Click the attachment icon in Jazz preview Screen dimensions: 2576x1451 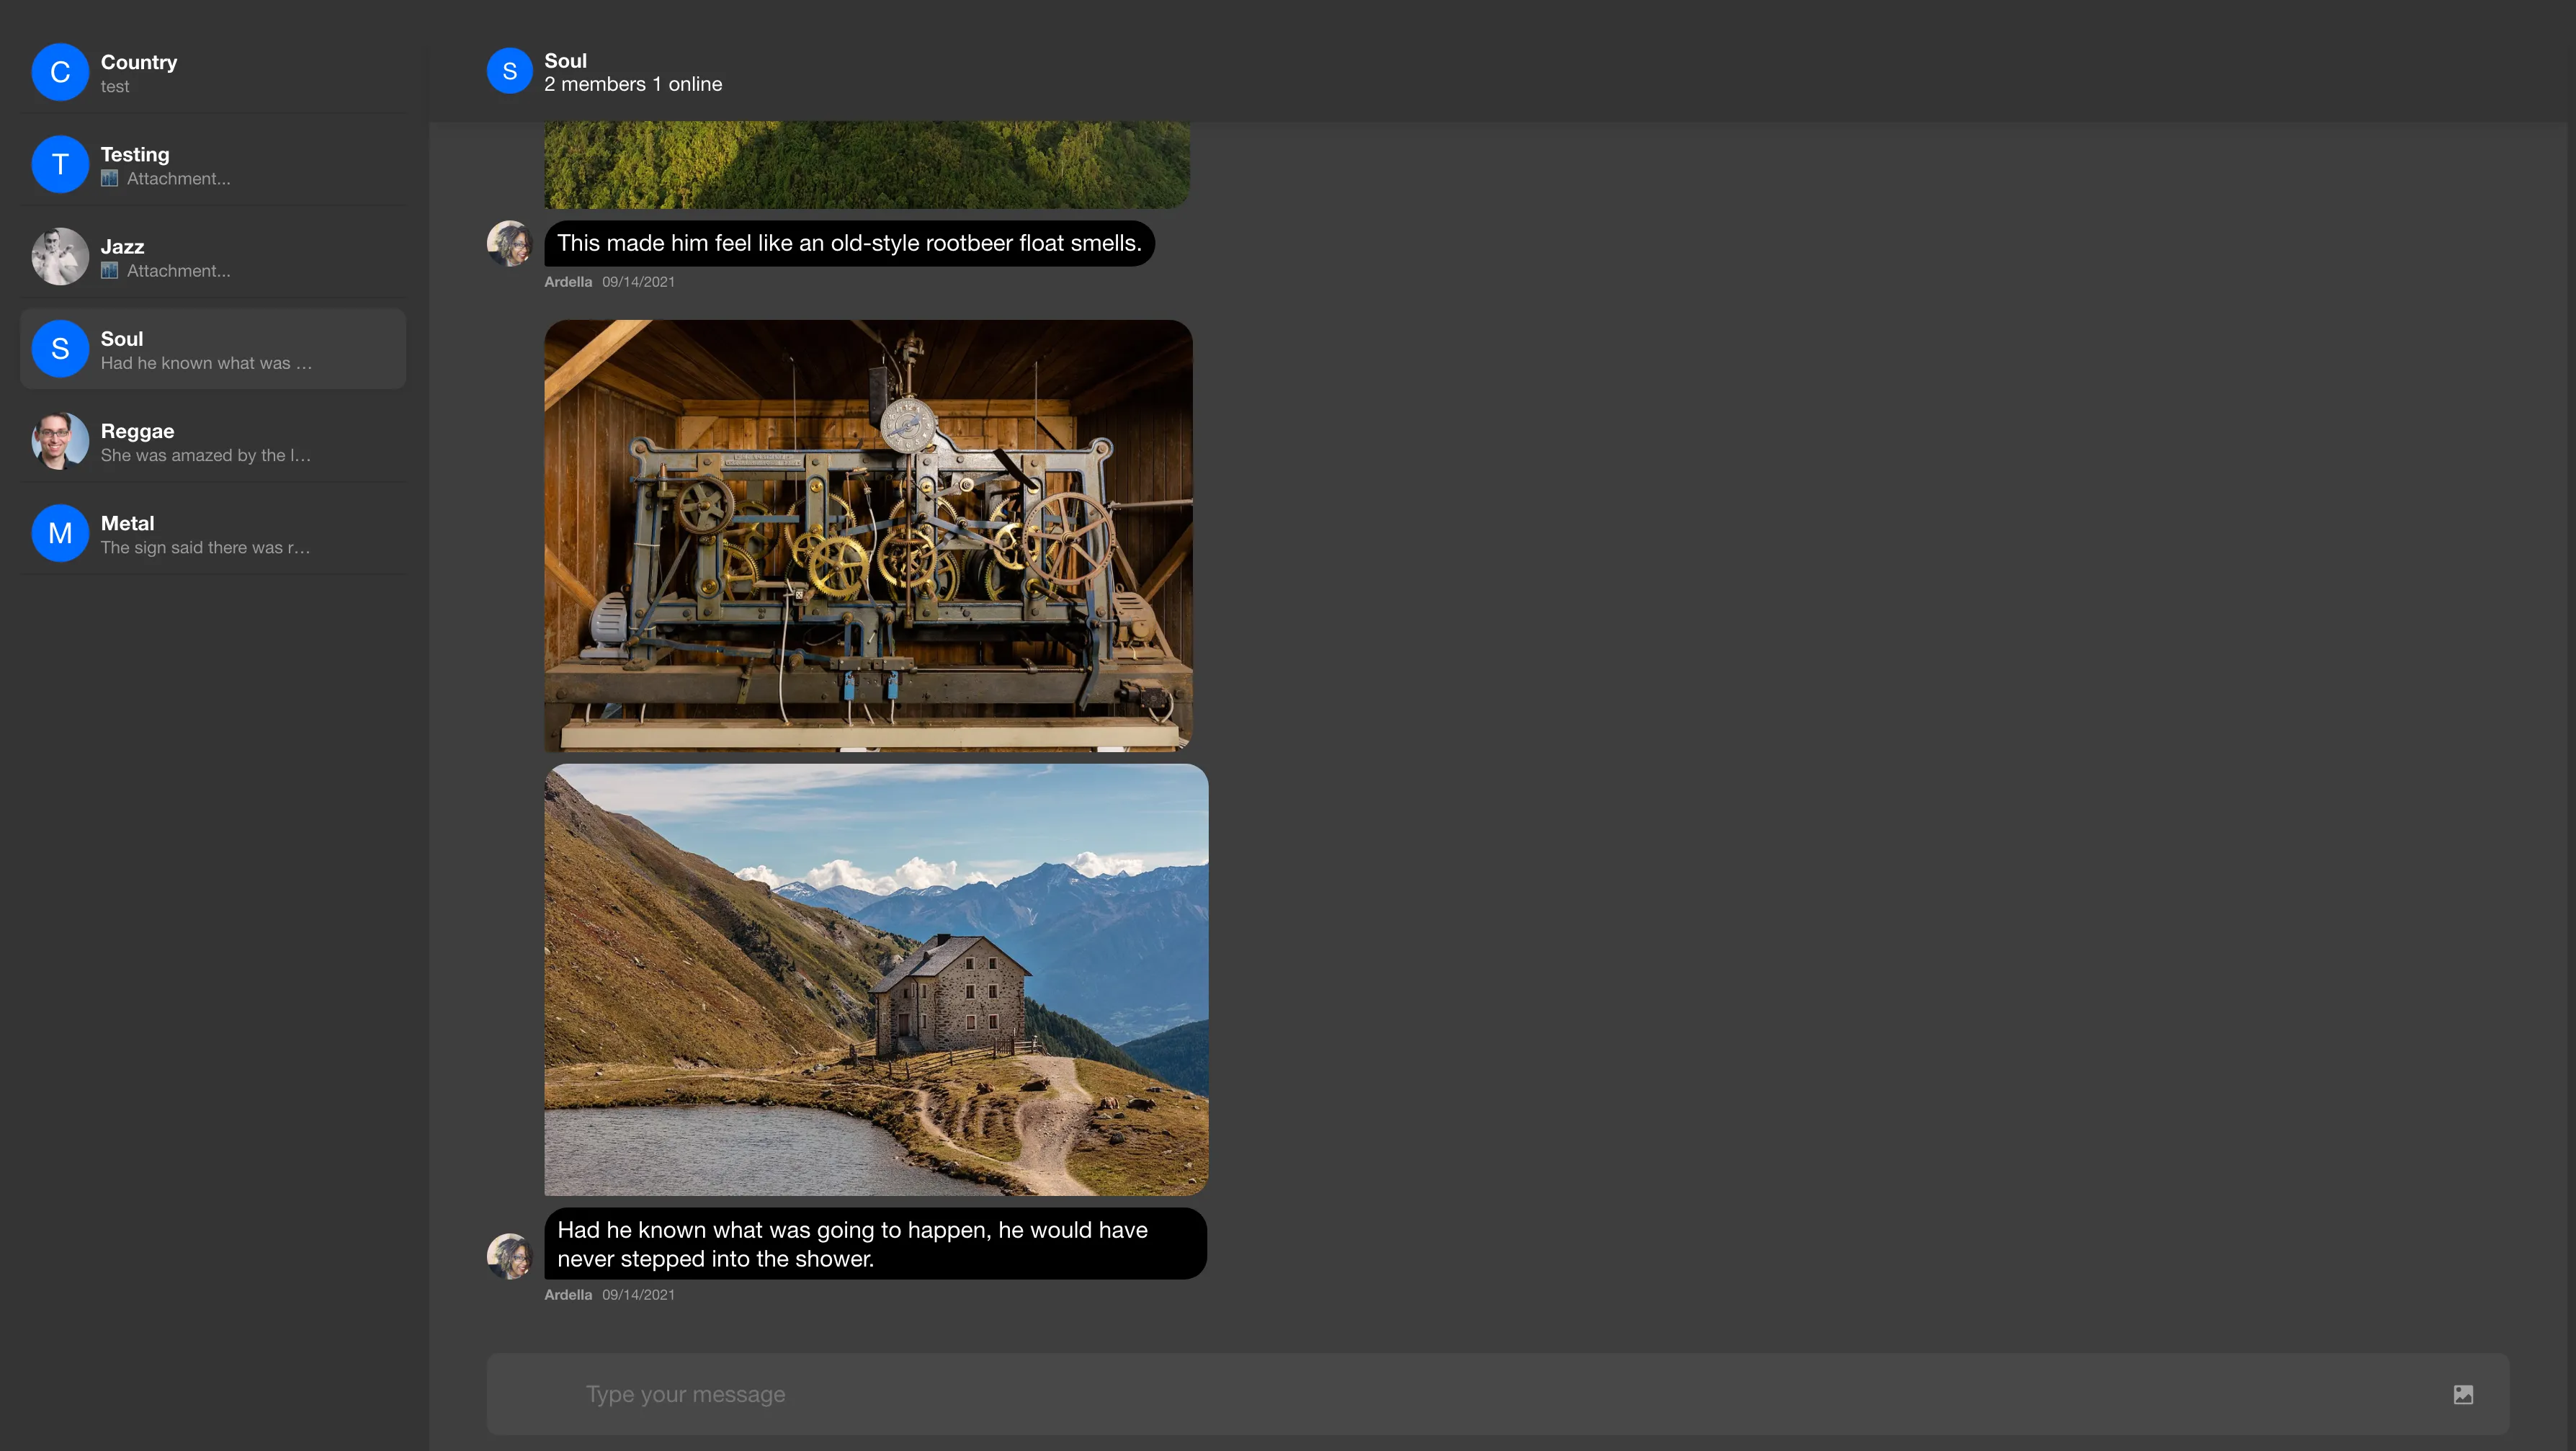click(x=111, y=270)
